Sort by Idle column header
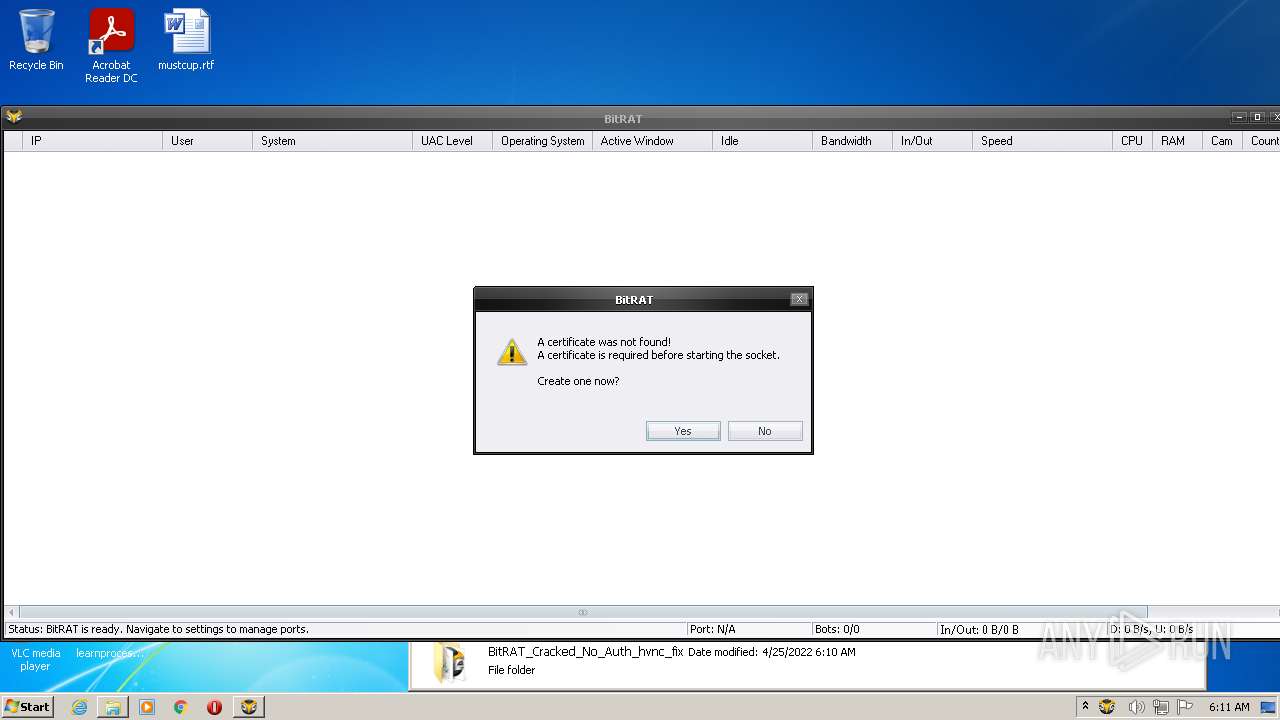This screenshot has width=1280, height=720. click(x=762, y=141)
